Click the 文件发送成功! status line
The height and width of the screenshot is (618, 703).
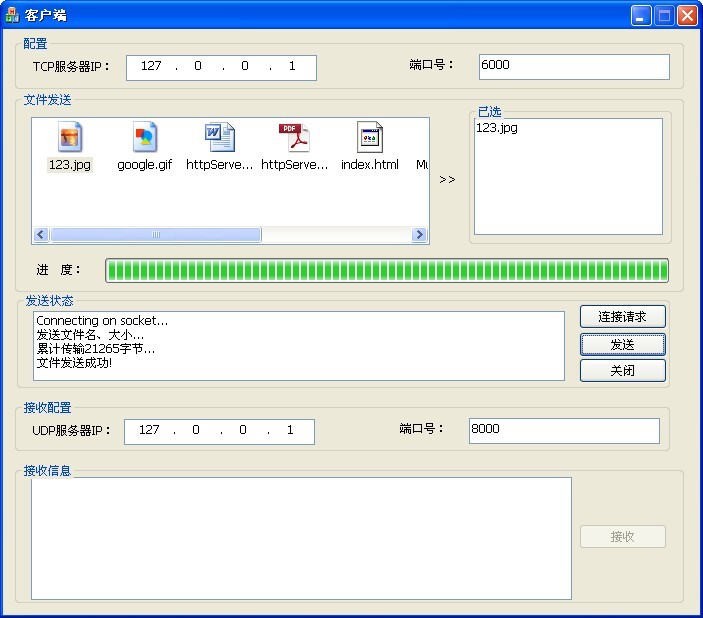coord(74,363)
